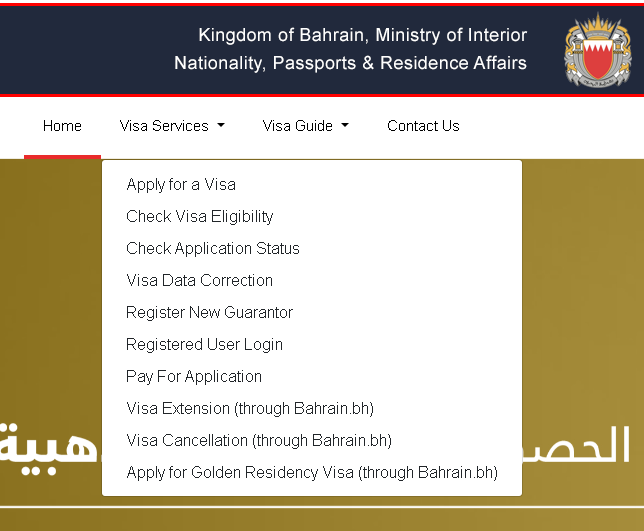The image size is (644, 531).
Task: Select Visa Data Correction entry
Action: (x=199, y=281)
